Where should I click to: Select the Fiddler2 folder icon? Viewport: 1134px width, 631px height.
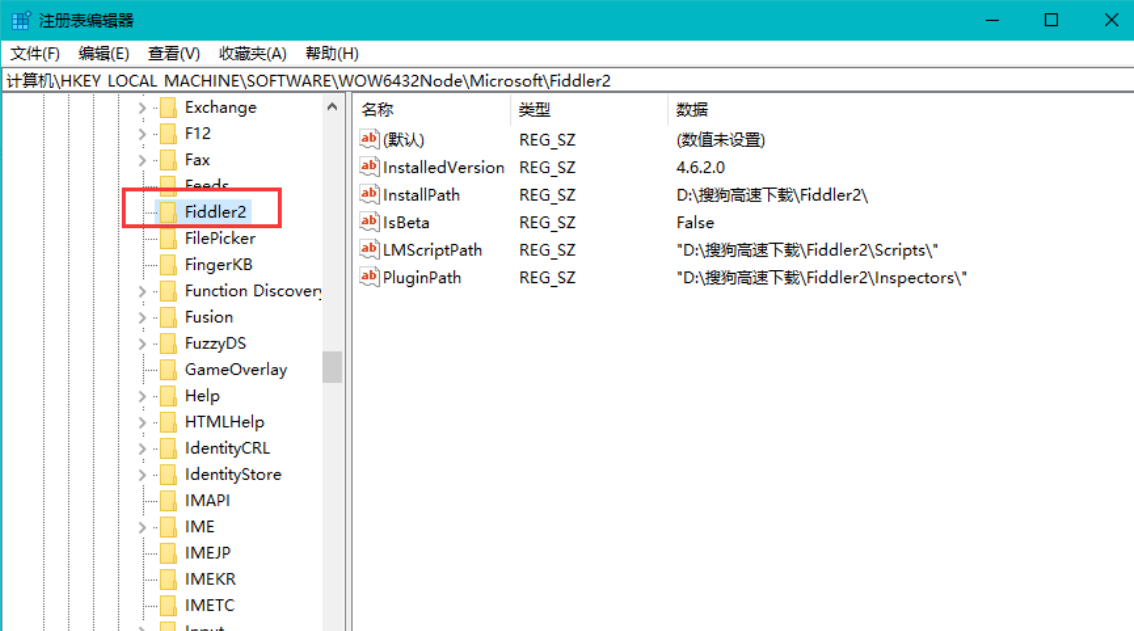point(167,211)
